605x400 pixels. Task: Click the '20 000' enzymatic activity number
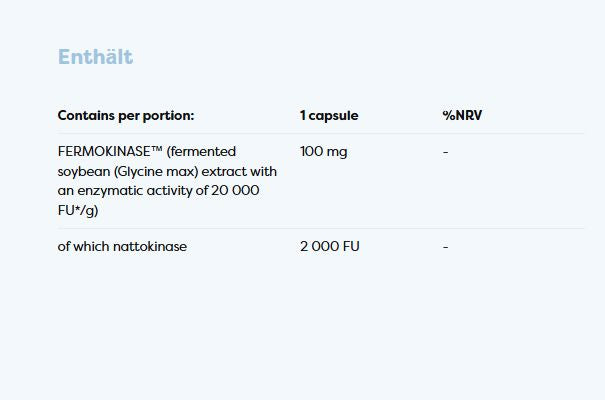tap(238, 190)
